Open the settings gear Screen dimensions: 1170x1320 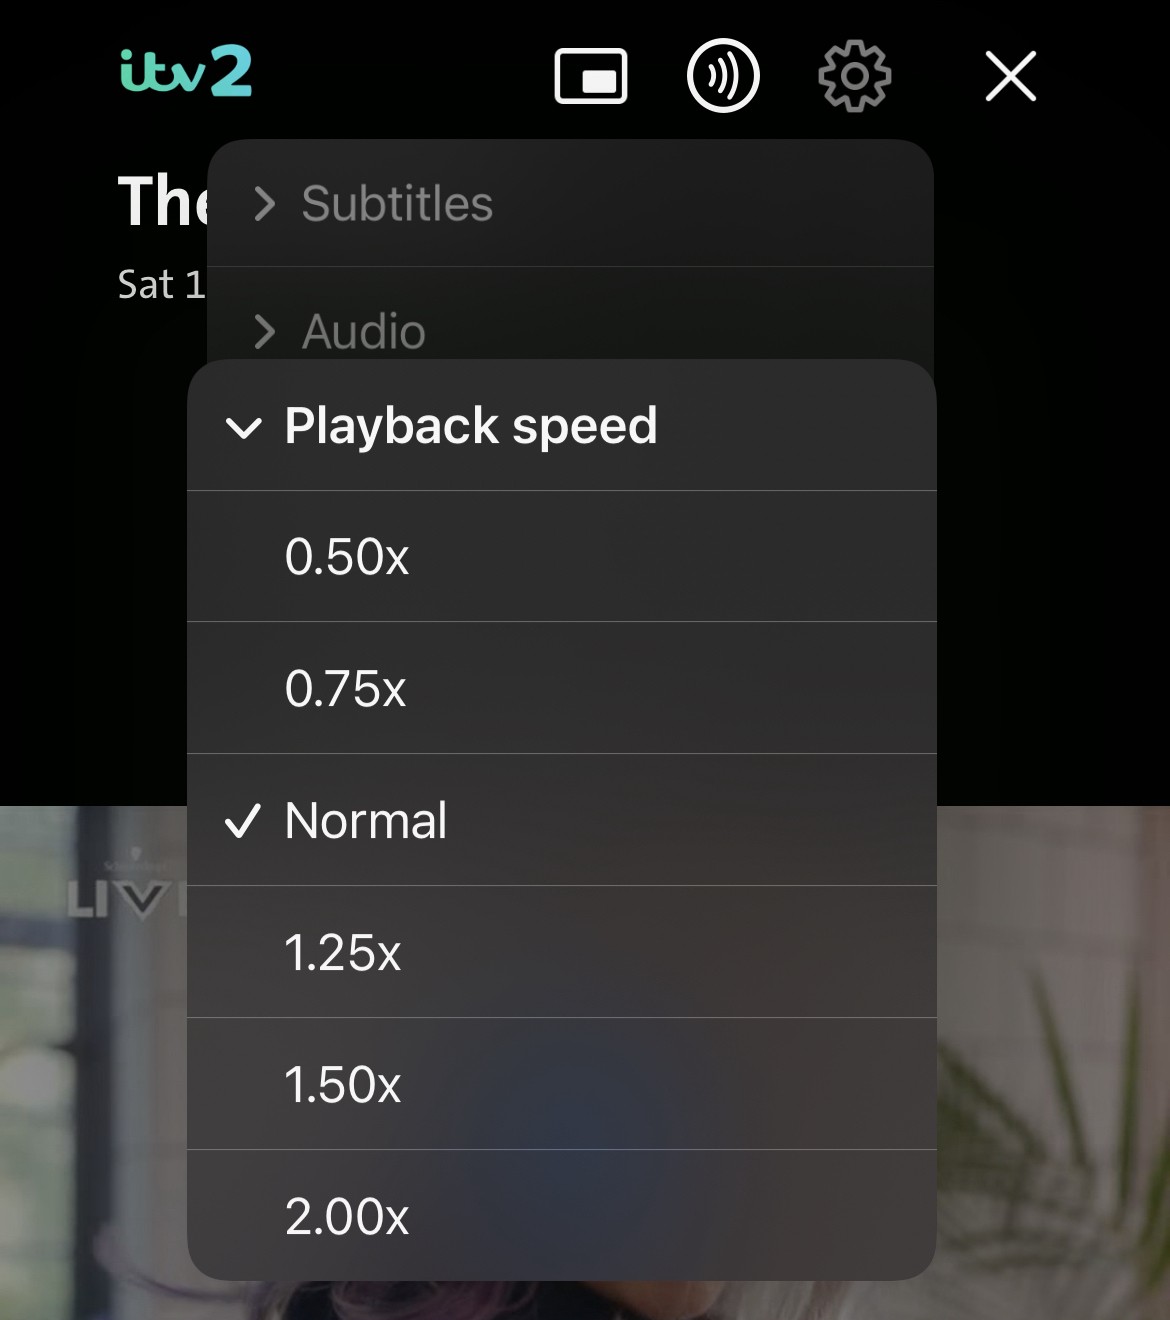pos(854,76)
